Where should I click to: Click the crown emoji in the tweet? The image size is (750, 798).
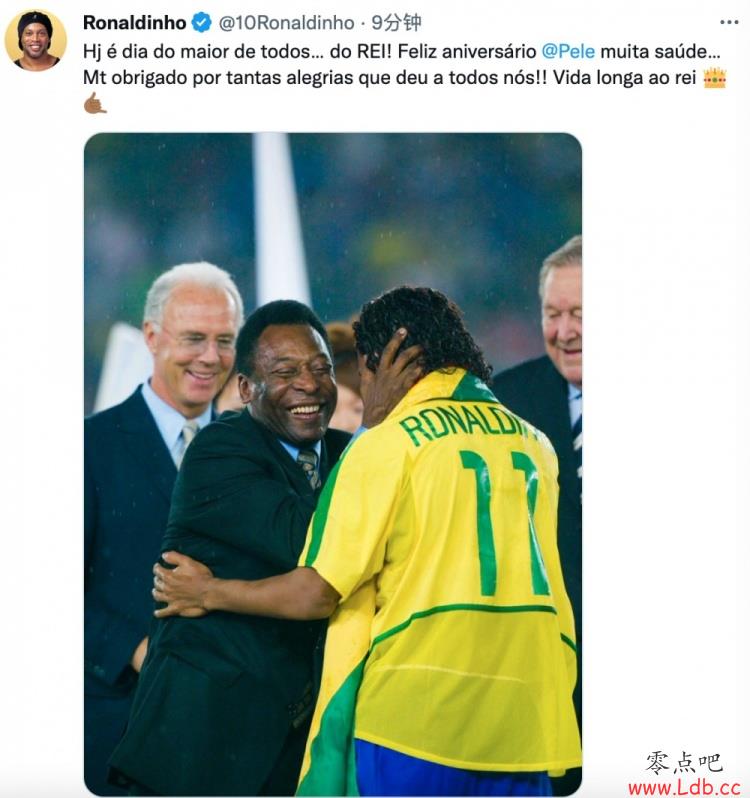[714, 78]
